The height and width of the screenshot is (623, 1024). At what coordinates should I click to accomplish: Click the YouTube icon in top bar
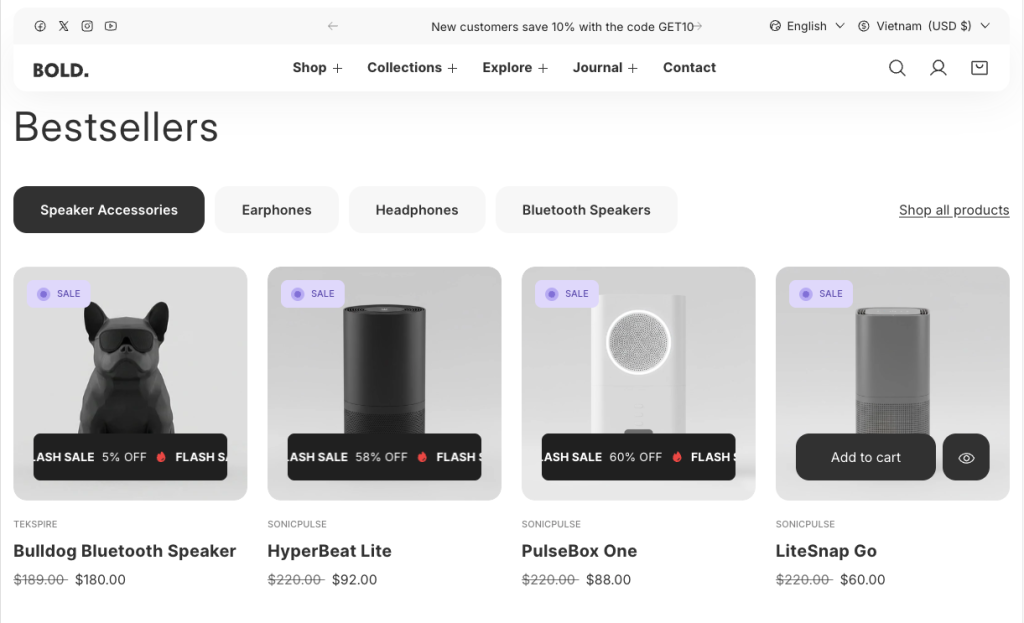[111, 26]
